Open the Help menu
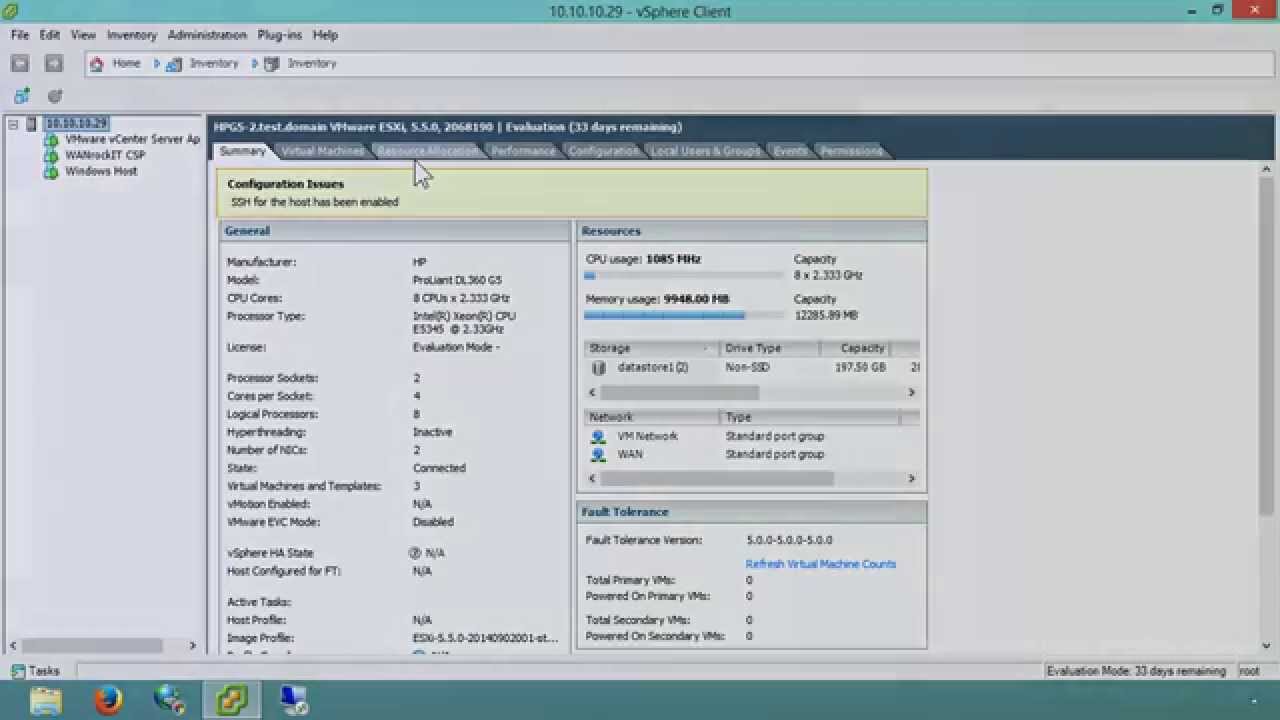The image size is (1280, 720). coord(325,35)
